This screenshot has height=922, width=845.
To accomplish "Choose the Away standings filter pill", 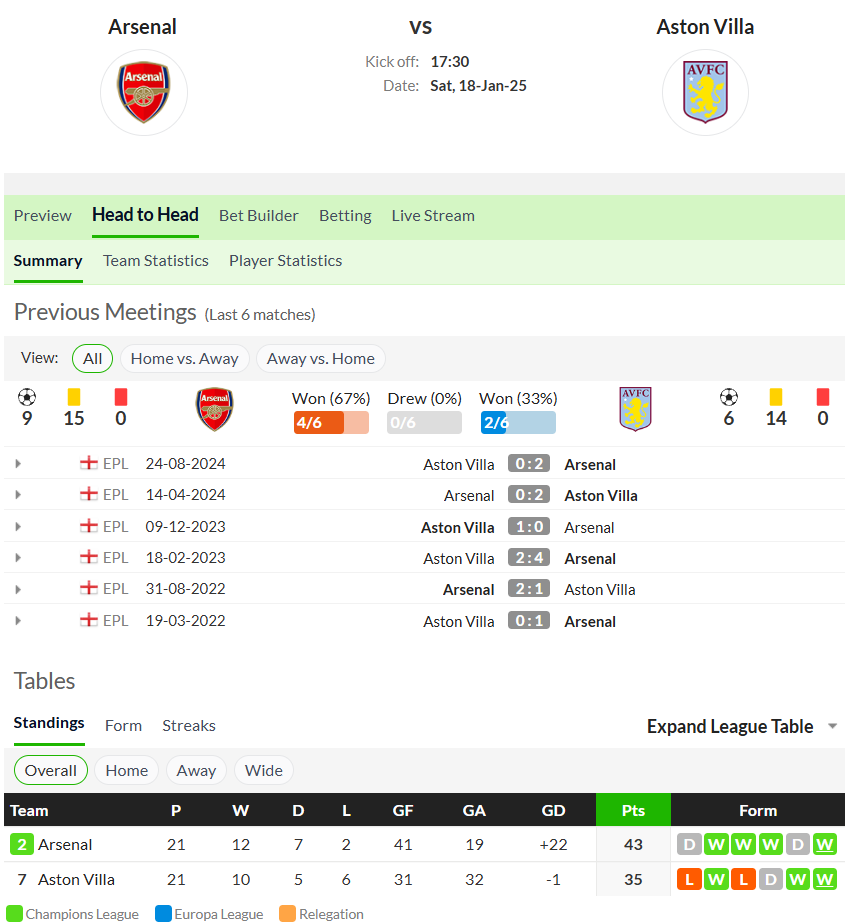I will pos(196,770).
